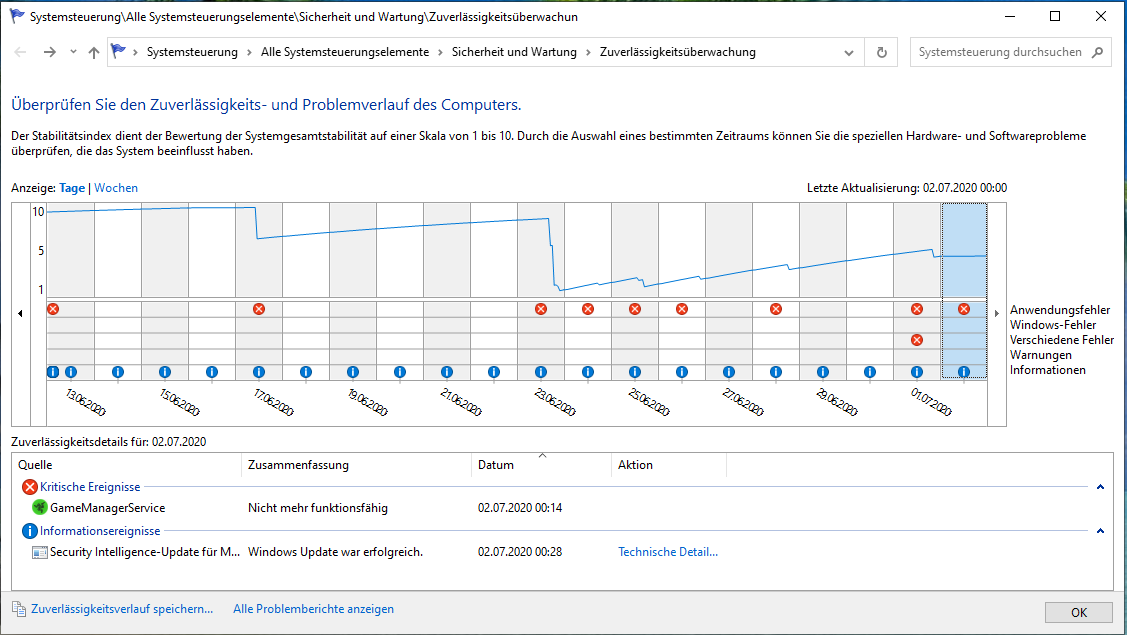Screen dimensions: 1127x635
Task: Move the chart to earlier dates with the left arrow
Action: [x=20, y=314]
